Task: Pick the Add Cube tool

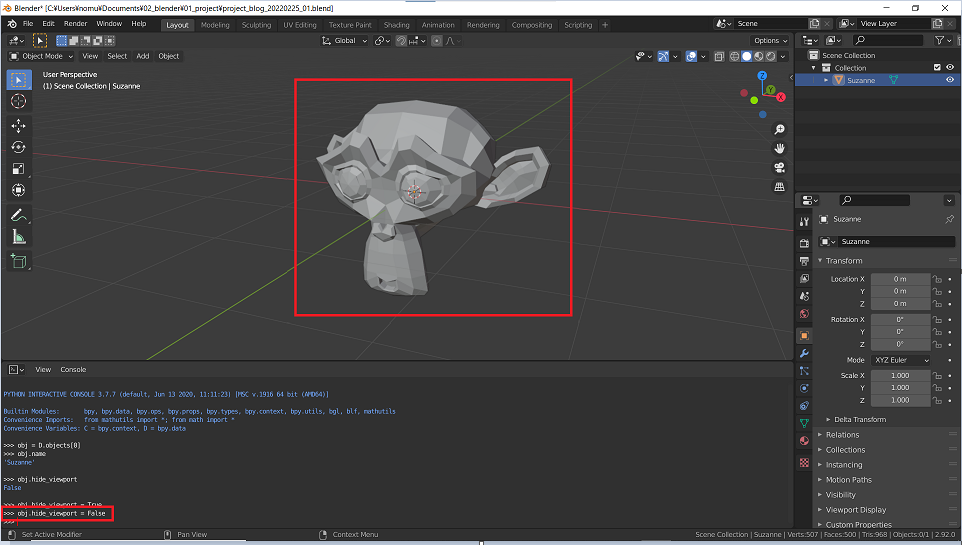Action: [18, 261]
